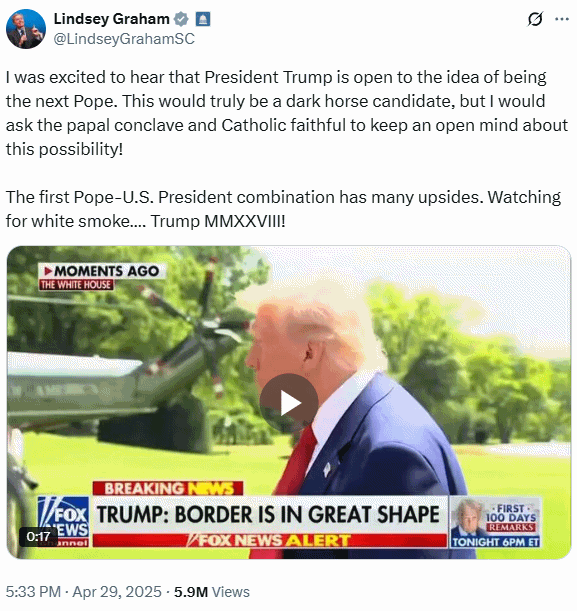The height and width of the screenshot is (611, 577).
Task: Click the 5:33 PM Apr 29, 2025 timestamp
Action: point(83,592)
